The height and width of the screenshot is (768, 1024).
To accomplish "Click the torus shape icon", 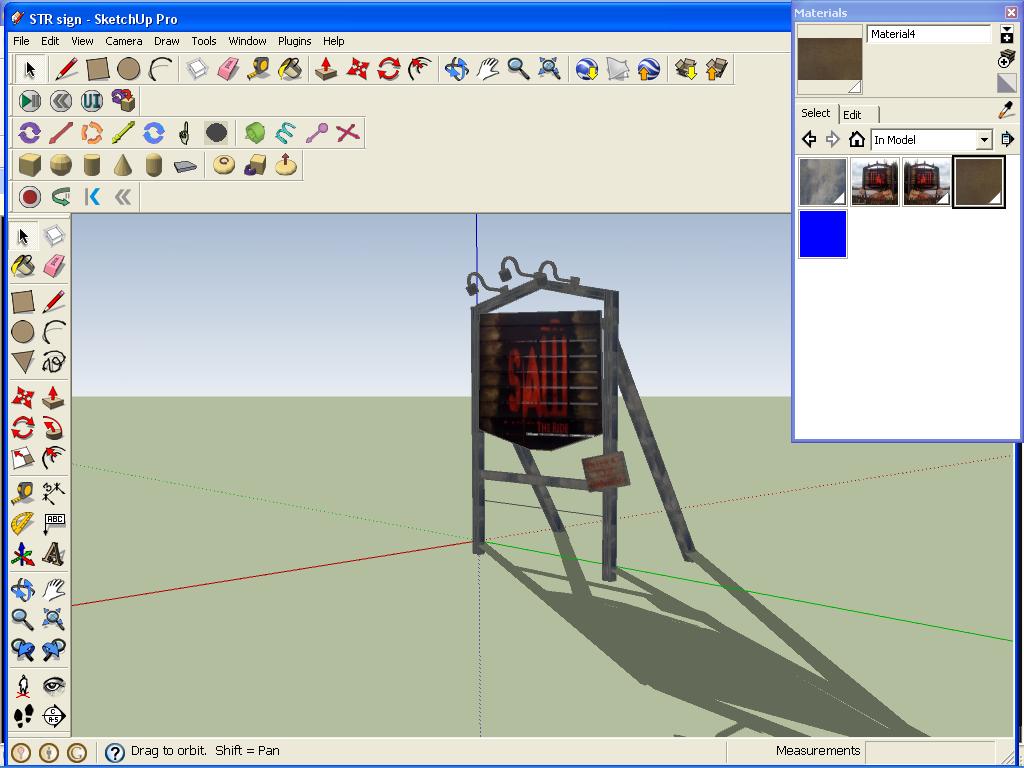I will point(224,165).
